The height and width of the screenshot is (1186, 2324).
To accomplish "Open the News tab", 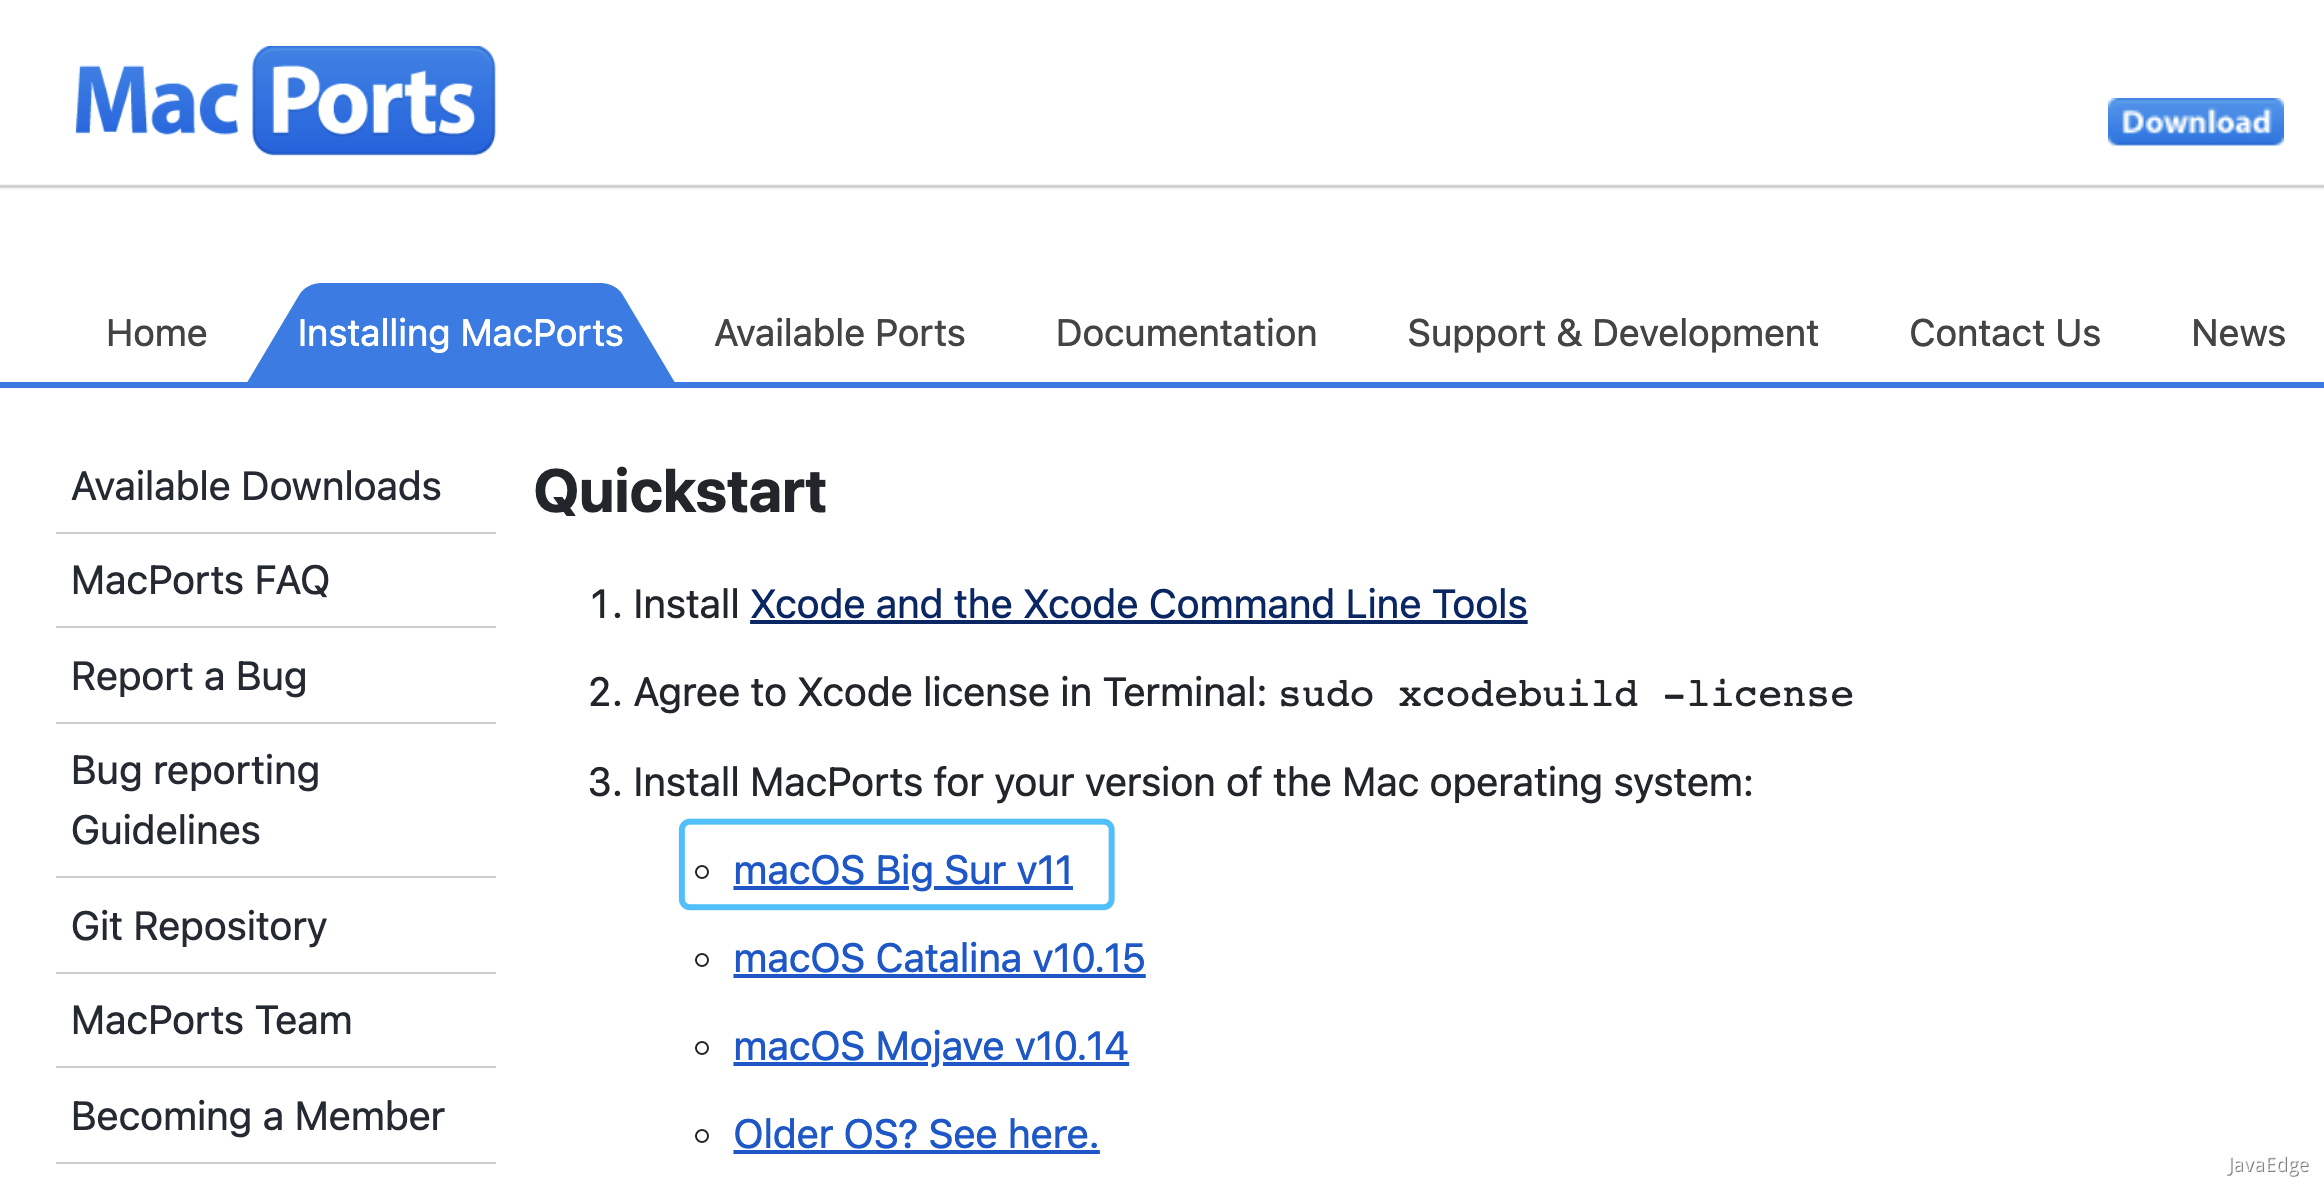I will pos(2237,334).
